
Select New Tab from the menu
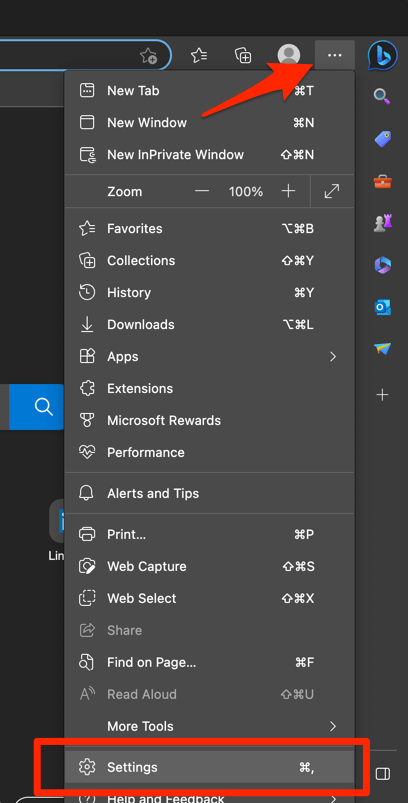[x=209, y=91]
